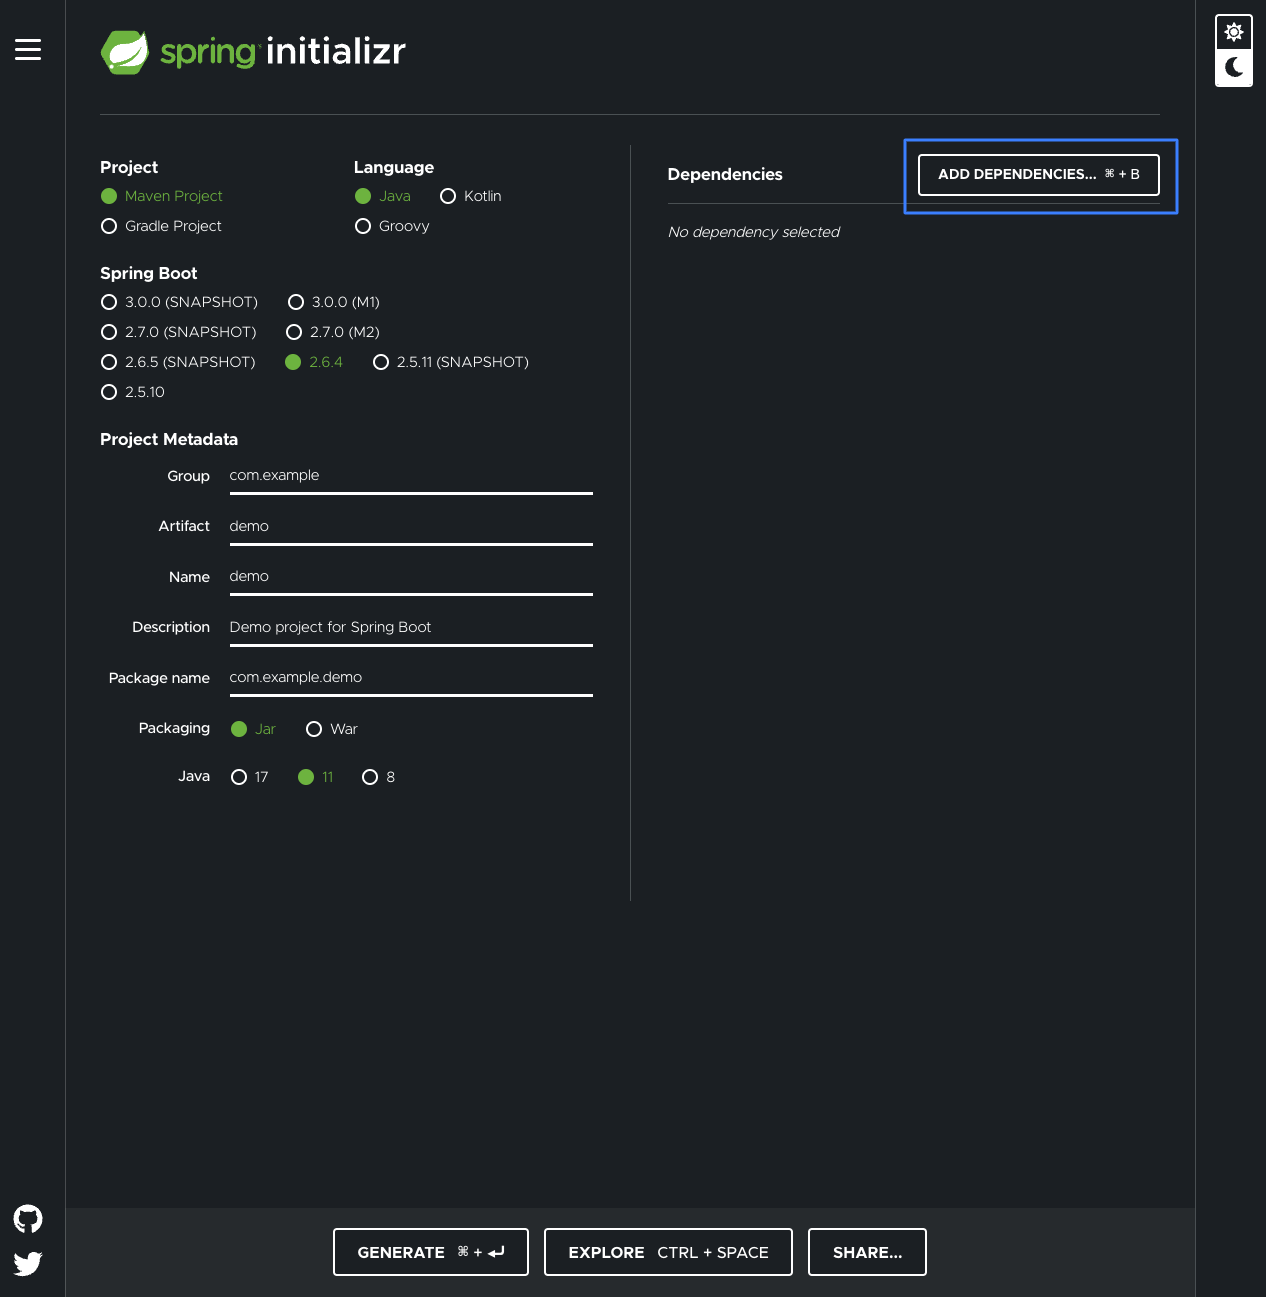The height and width of the screenshot is (1297, 1266).
Task: Select Maven Project option
Action: [162, 196]
